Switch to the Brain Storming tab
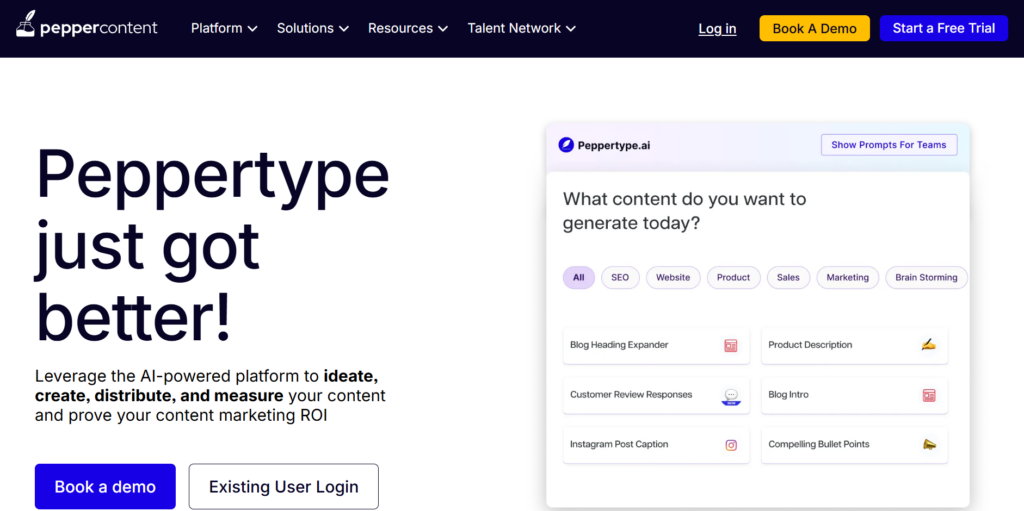The width and height of the screenshot is (1024, 511). (925, 278)
